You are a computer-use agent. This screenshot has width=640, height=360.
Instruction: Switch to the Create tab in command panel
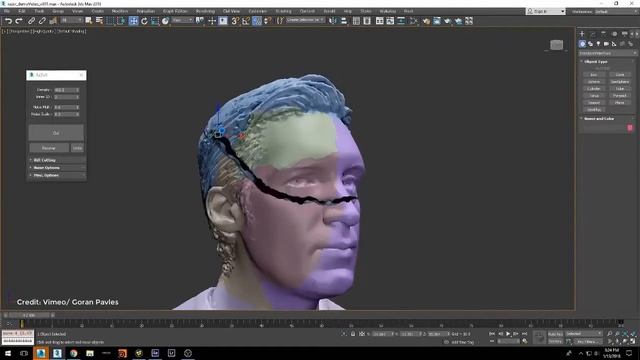click(582, 34)
